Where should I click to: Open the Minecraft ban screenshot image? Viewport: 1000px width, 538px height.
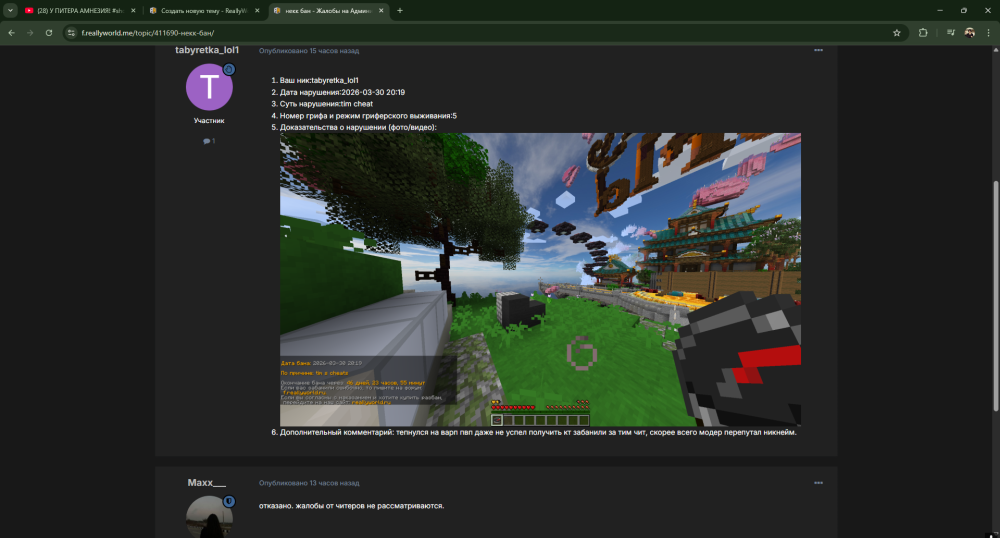540,279
